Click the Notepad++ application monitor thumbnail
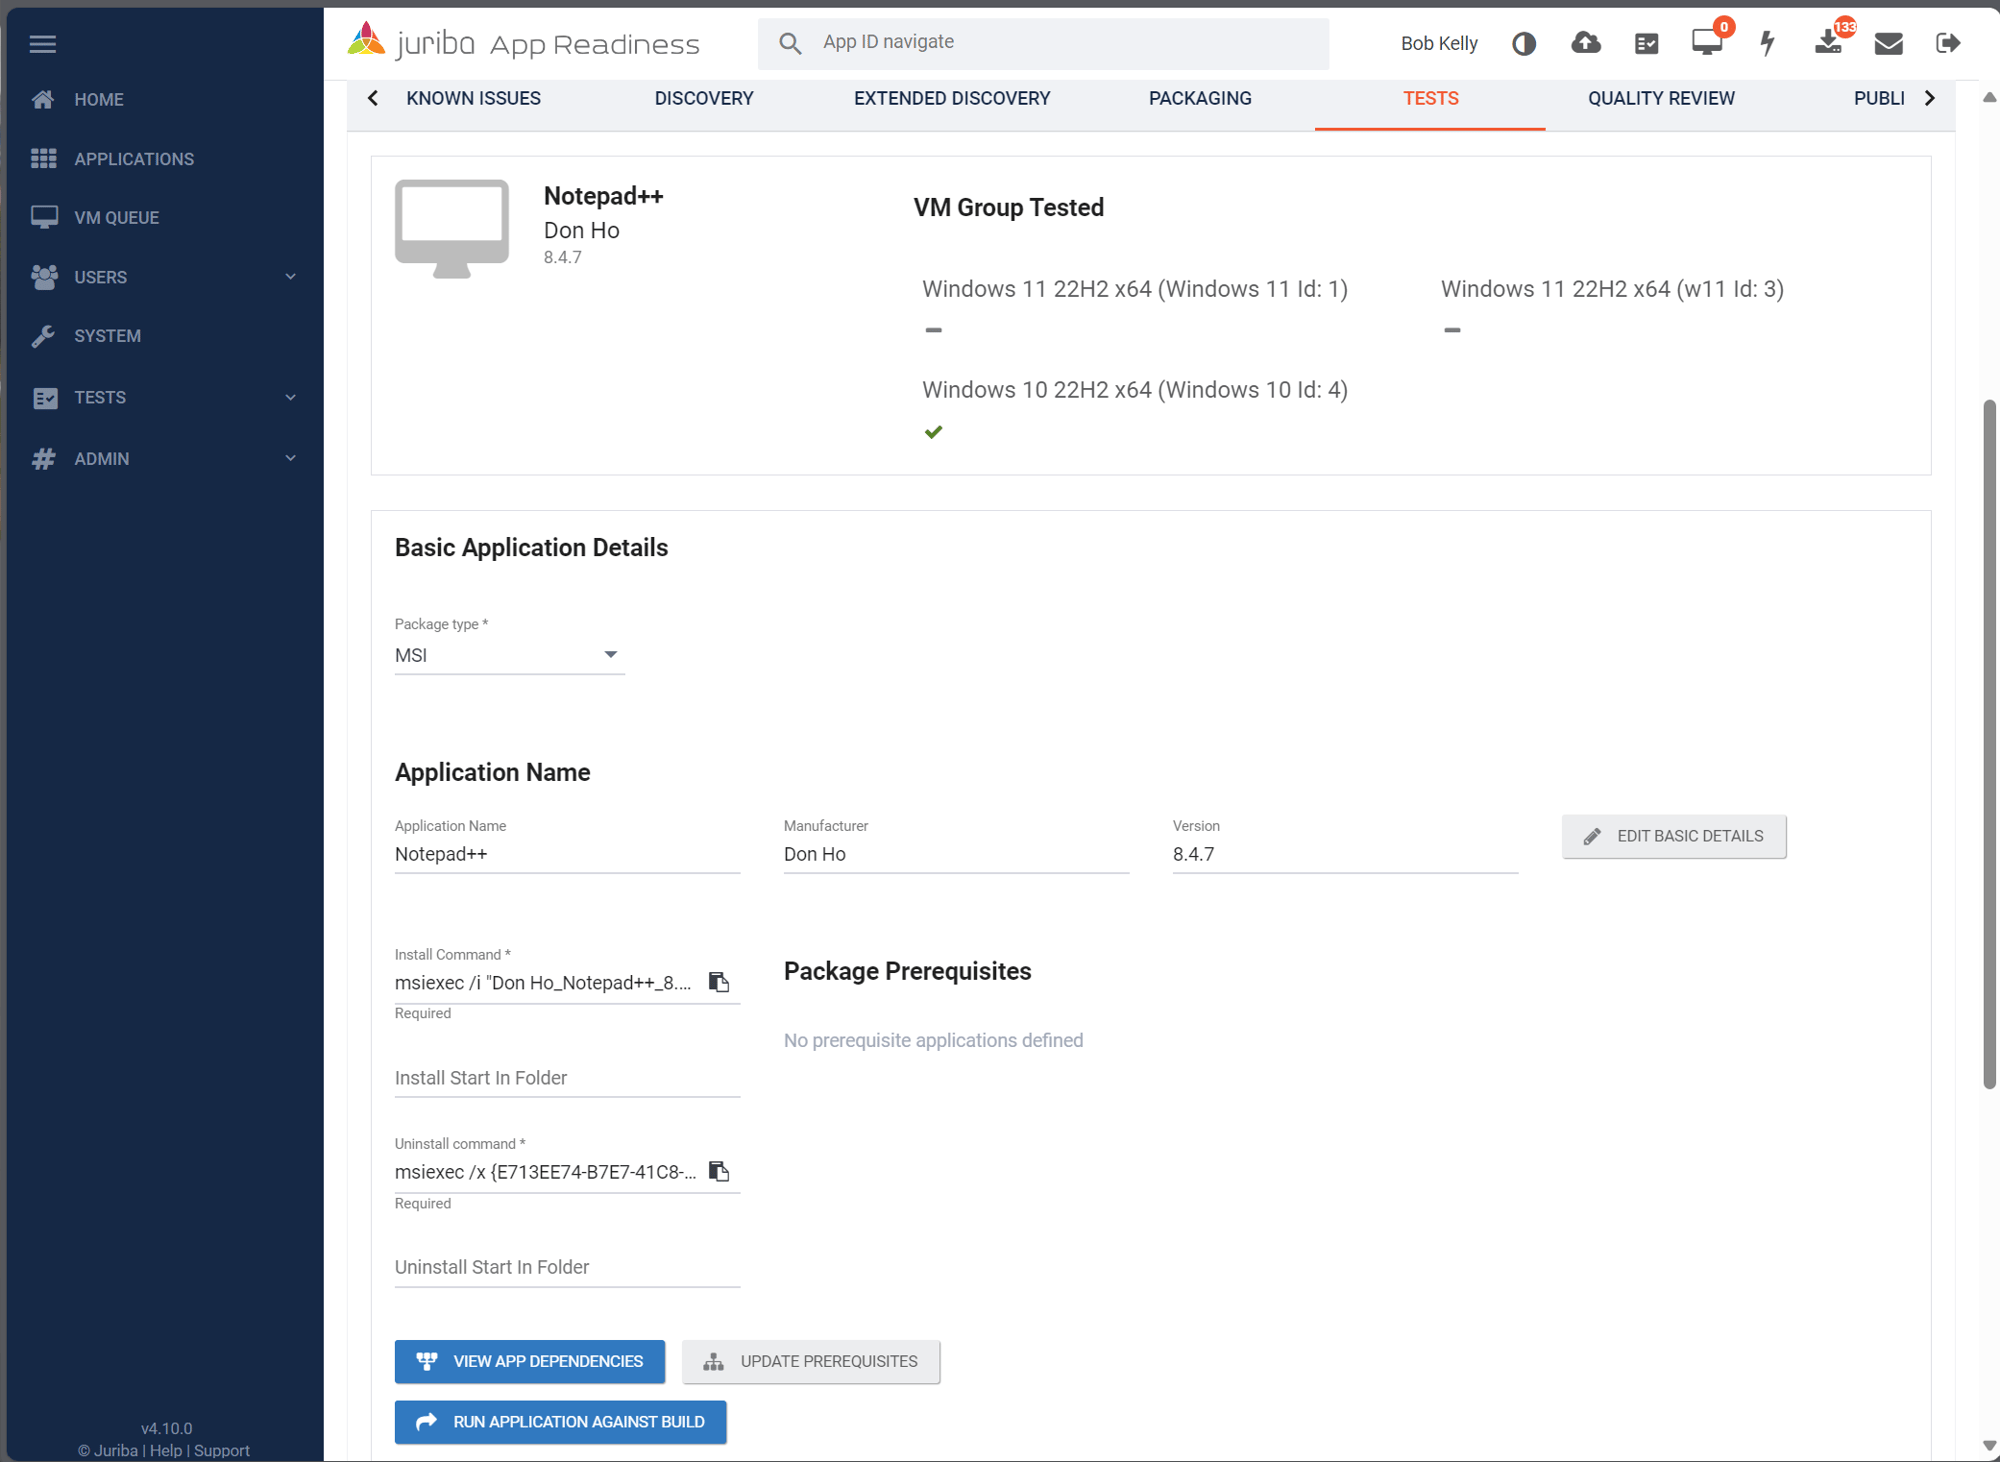 (x=452, y=228)
